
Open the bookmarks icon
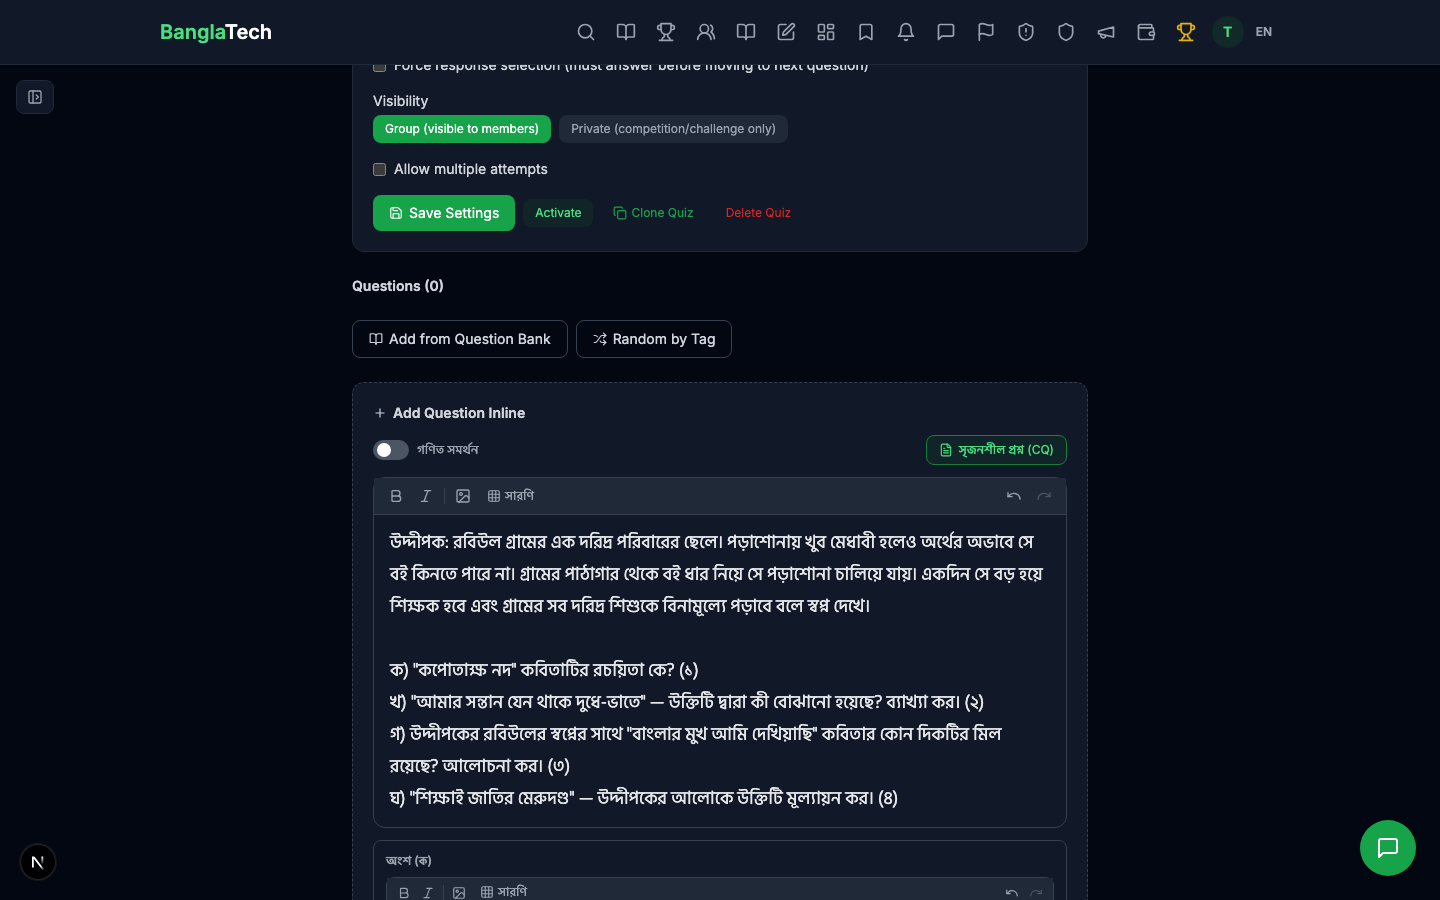[866, 32]
